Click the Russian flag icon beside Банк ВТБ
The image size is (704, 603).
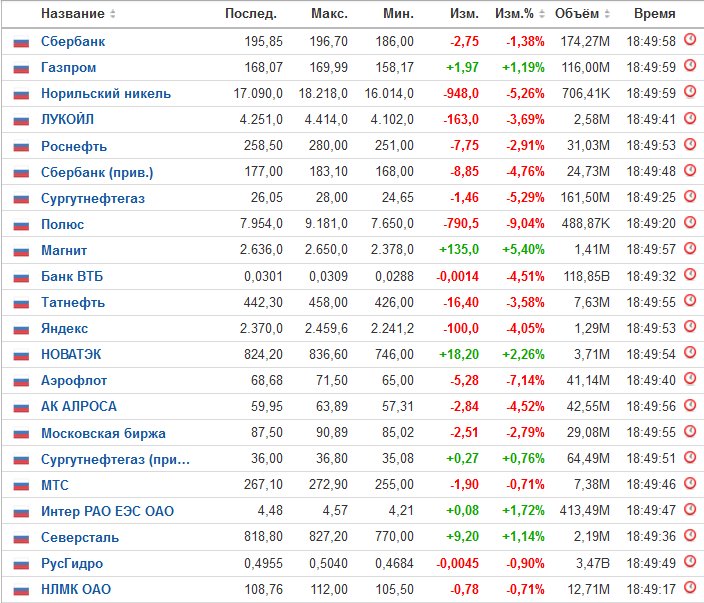tap(21, 277)
